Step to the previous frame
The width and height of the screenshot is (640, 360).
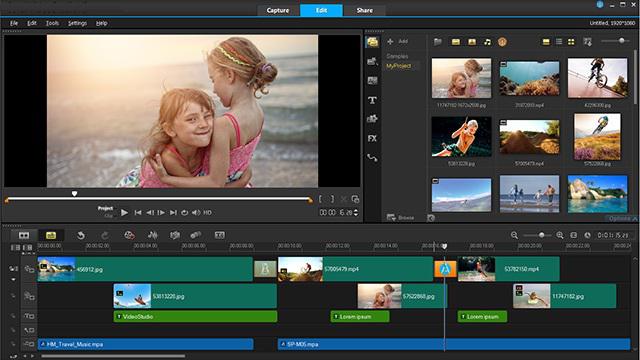point(150,213)
